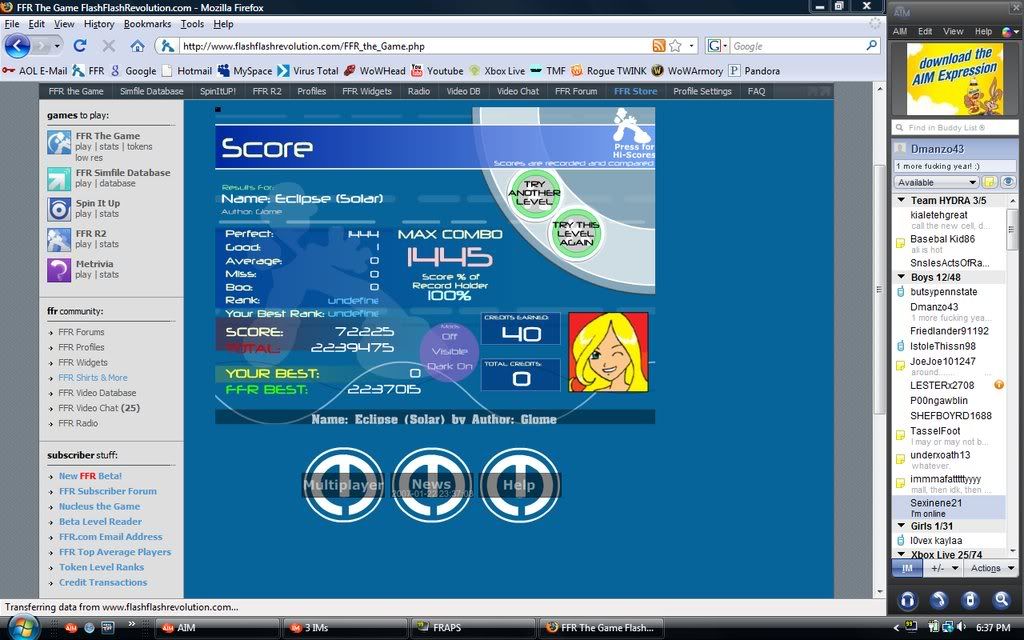
Task: Click the AIM magnifier search icon at bottom
Action: (1001, 600)
